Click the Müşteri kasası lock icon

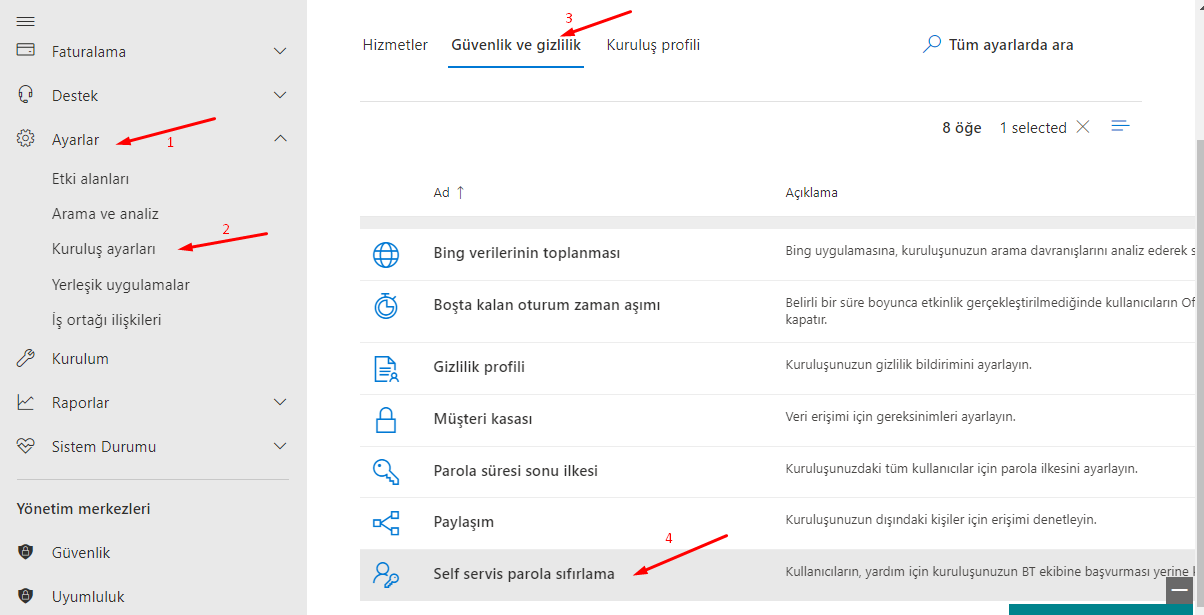click(x=385, y=419)
